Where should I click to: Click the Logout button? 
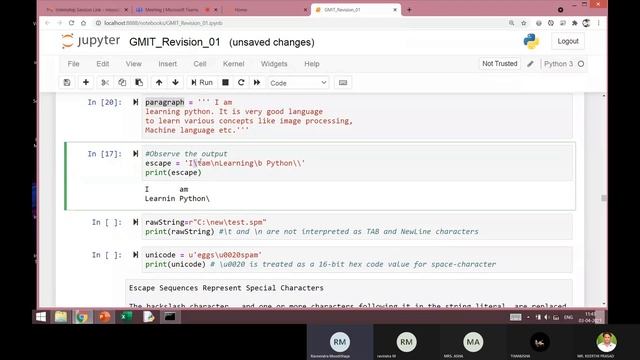tap(568, 41)
